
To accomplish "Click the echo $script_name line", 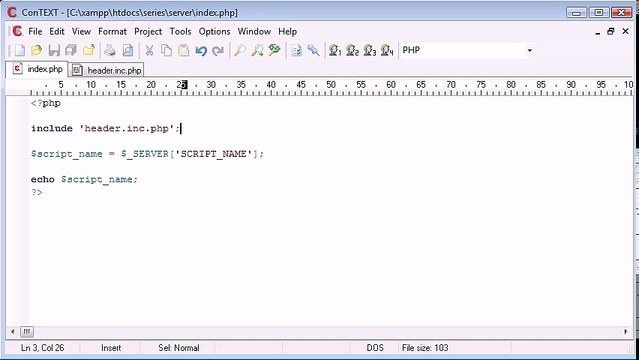I will [x=84, y=179].
